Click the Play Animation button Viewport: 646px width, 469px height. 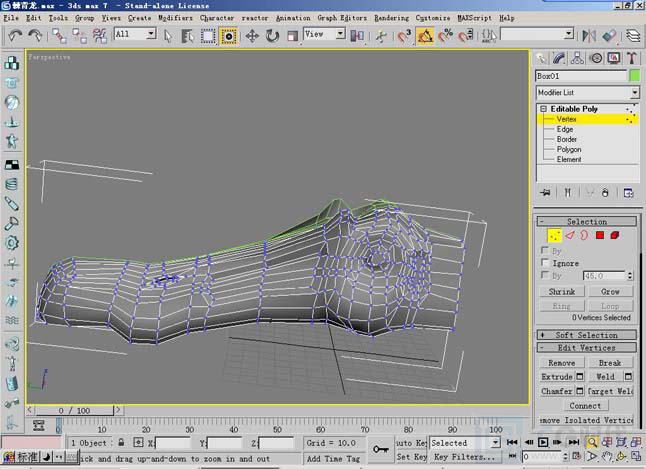click(543, 442)
